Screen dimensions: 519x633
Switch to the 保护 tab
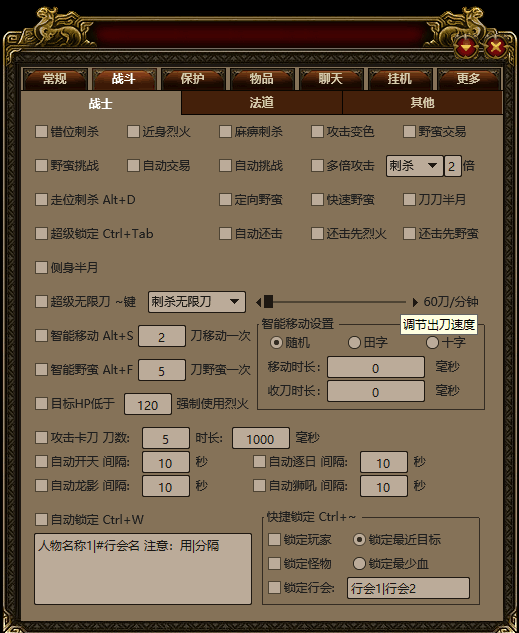[193, 79]
